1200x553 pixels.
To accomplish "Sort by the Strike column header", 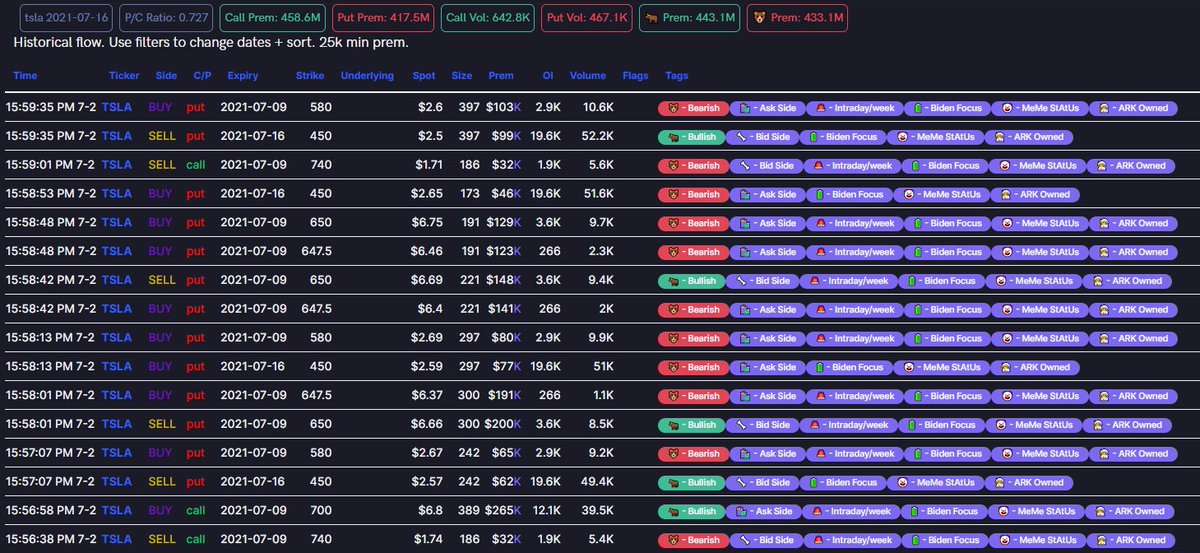I will 310,76.
